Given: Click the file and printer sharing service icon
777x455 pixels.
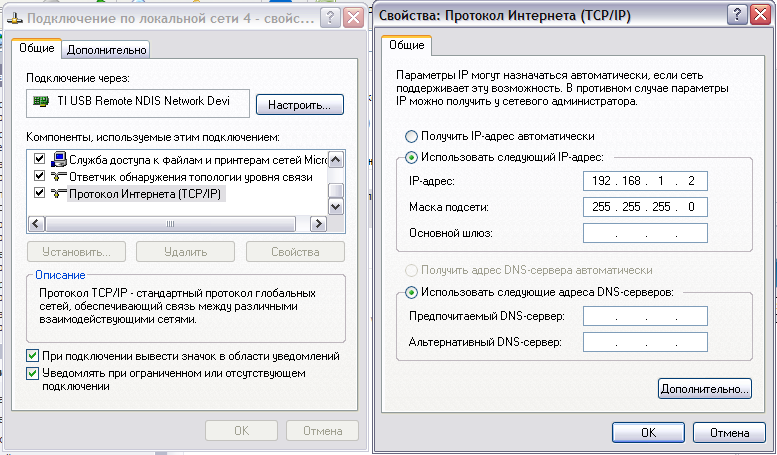Looking at the screenshot, I should (x=59, y=159).
